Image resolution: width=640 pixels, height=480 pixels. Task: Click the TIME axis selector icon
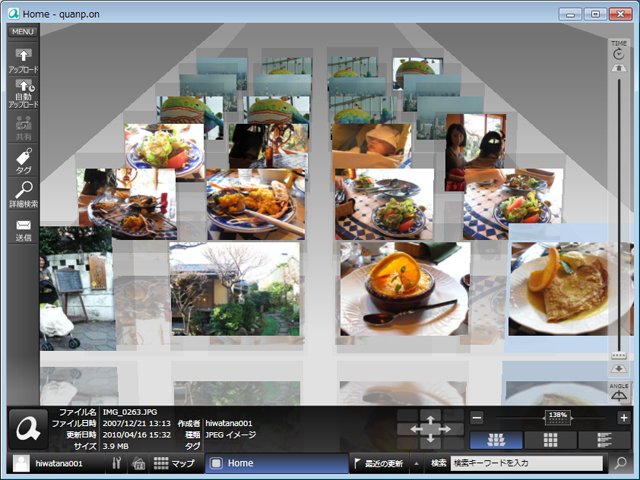pyautogui.click(x=619, y=51)
